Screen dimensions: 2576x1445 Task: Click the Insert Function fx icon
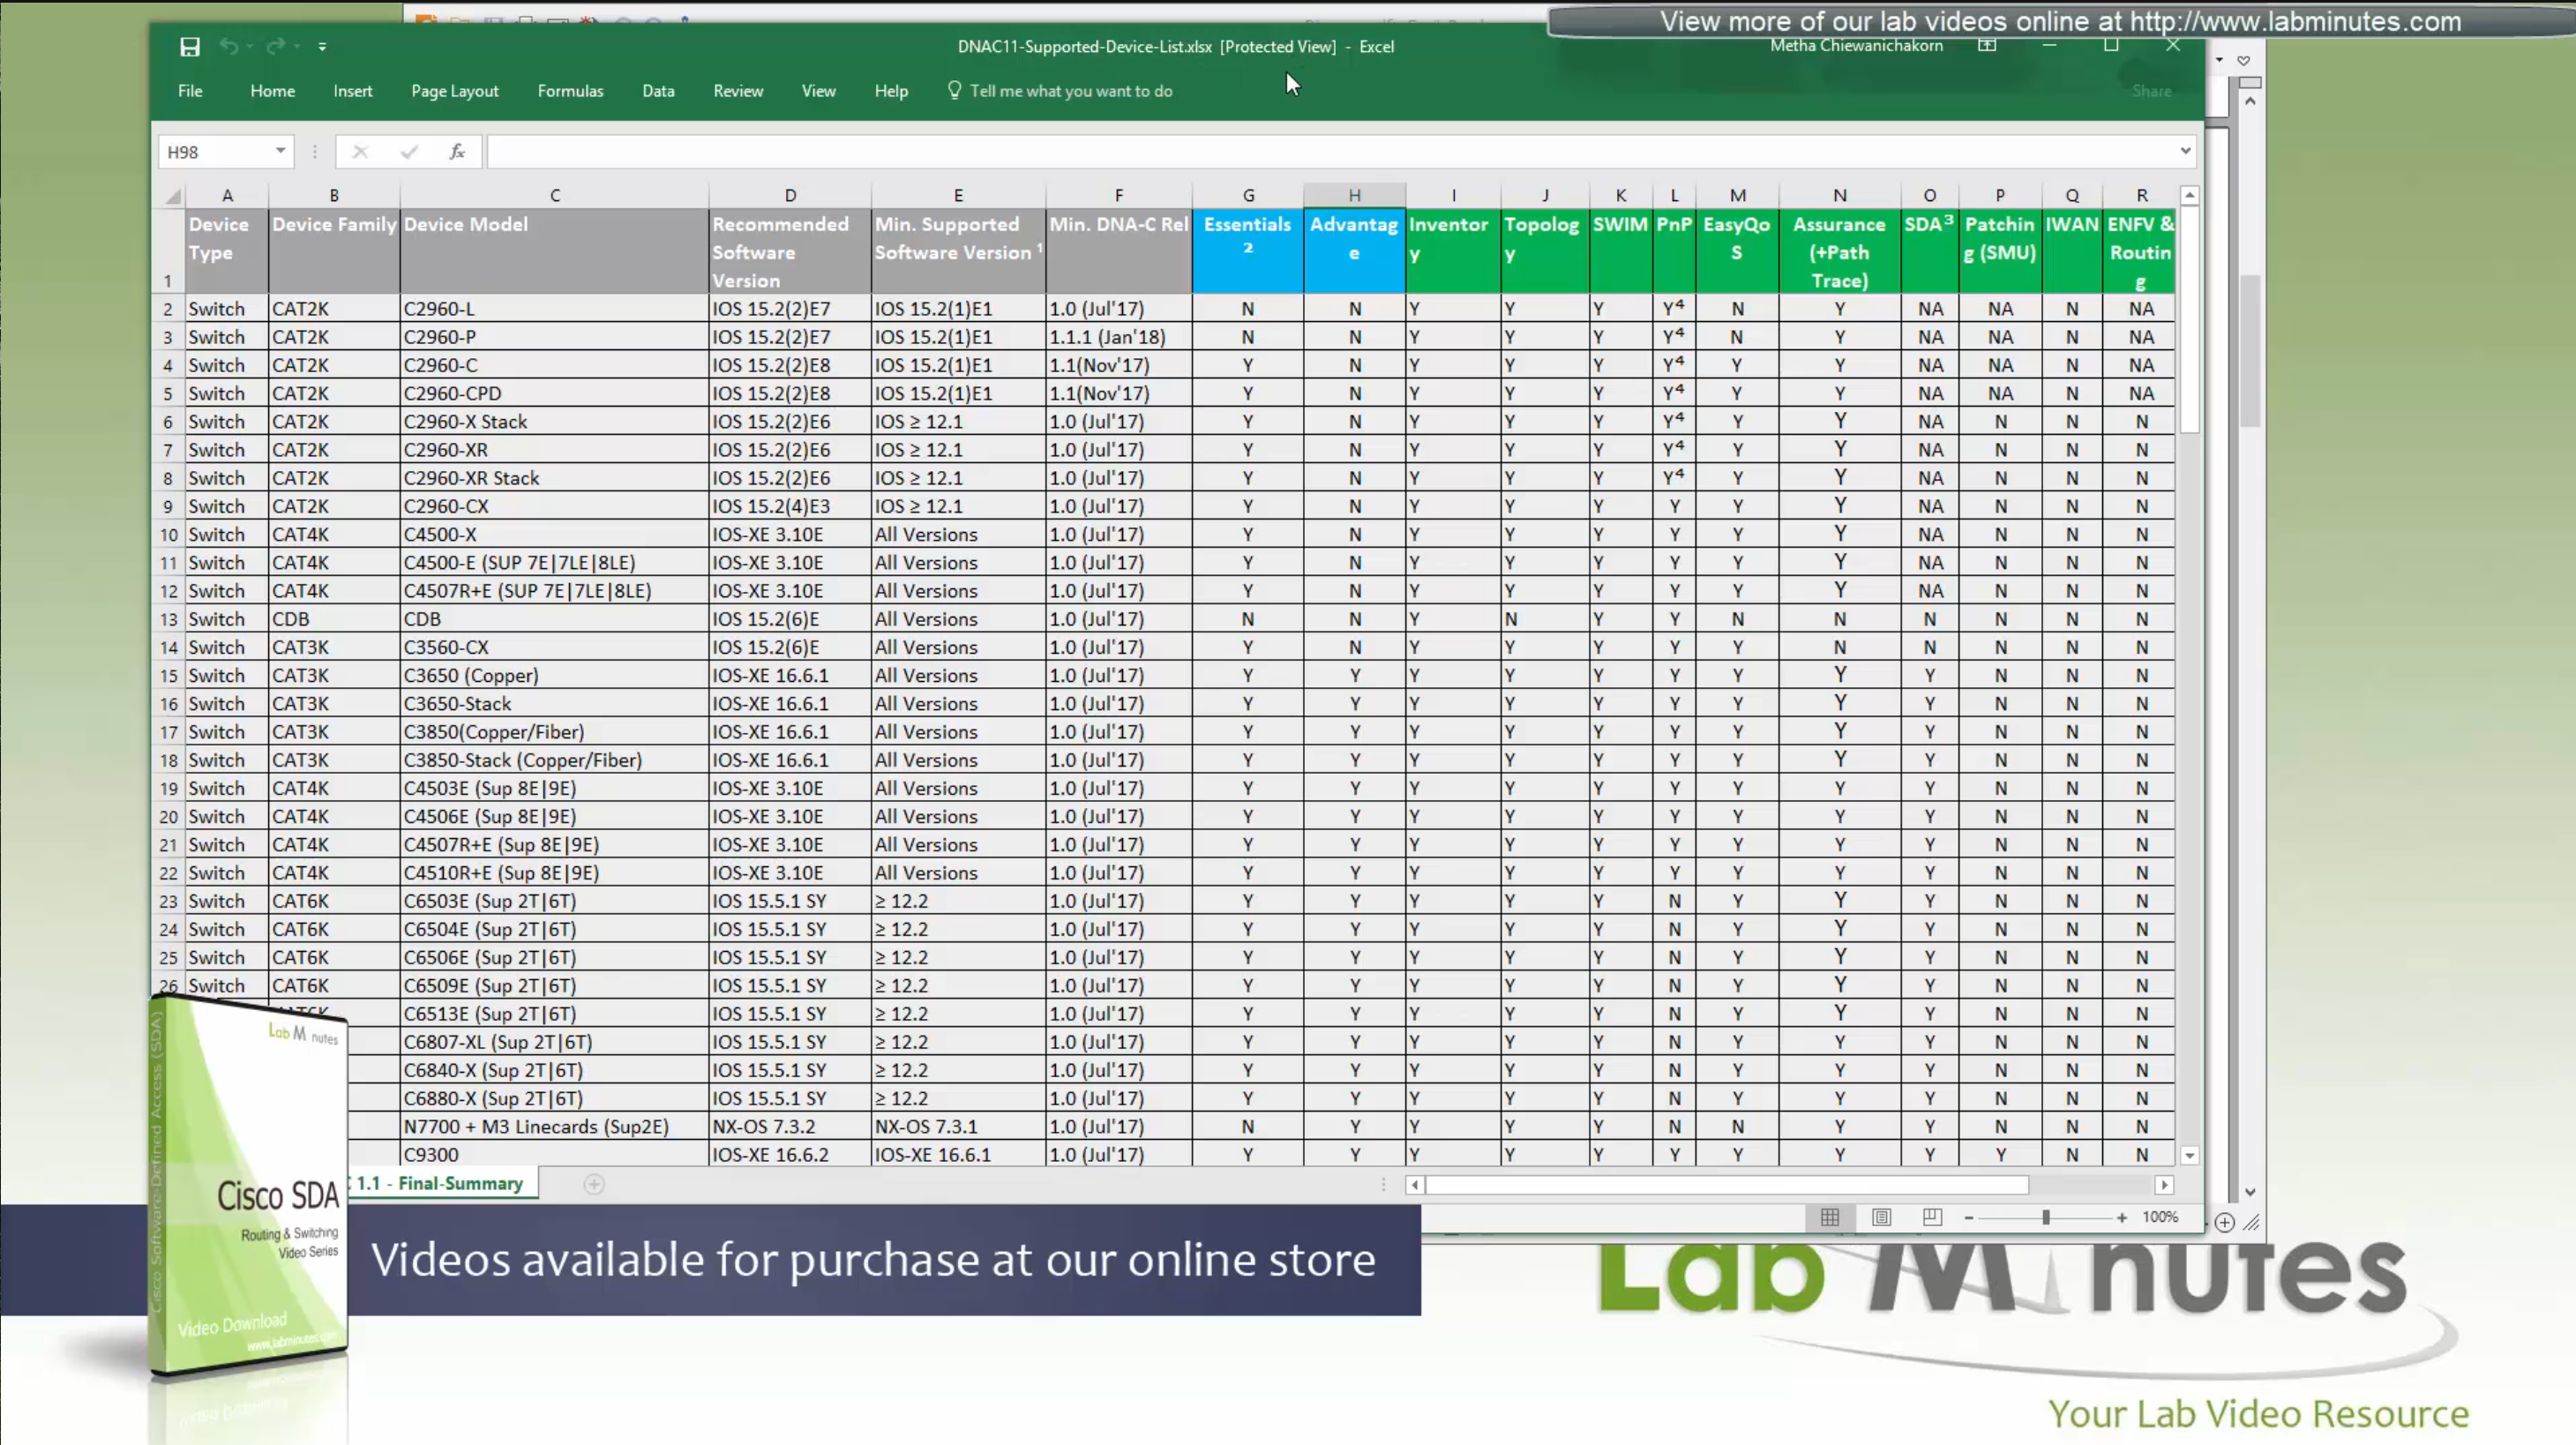pos(457,152)
